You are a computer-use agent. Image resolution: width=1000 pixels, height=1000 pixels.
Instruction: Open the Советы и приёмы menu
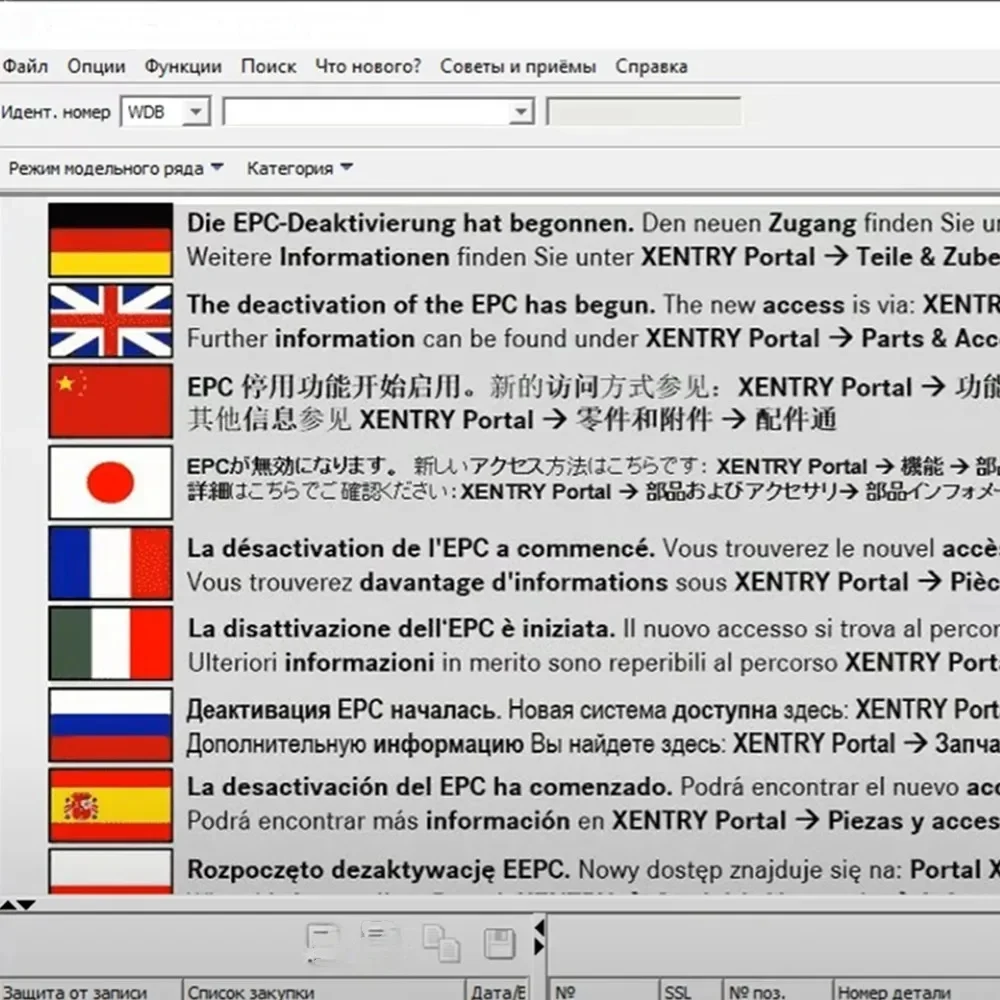518,66
